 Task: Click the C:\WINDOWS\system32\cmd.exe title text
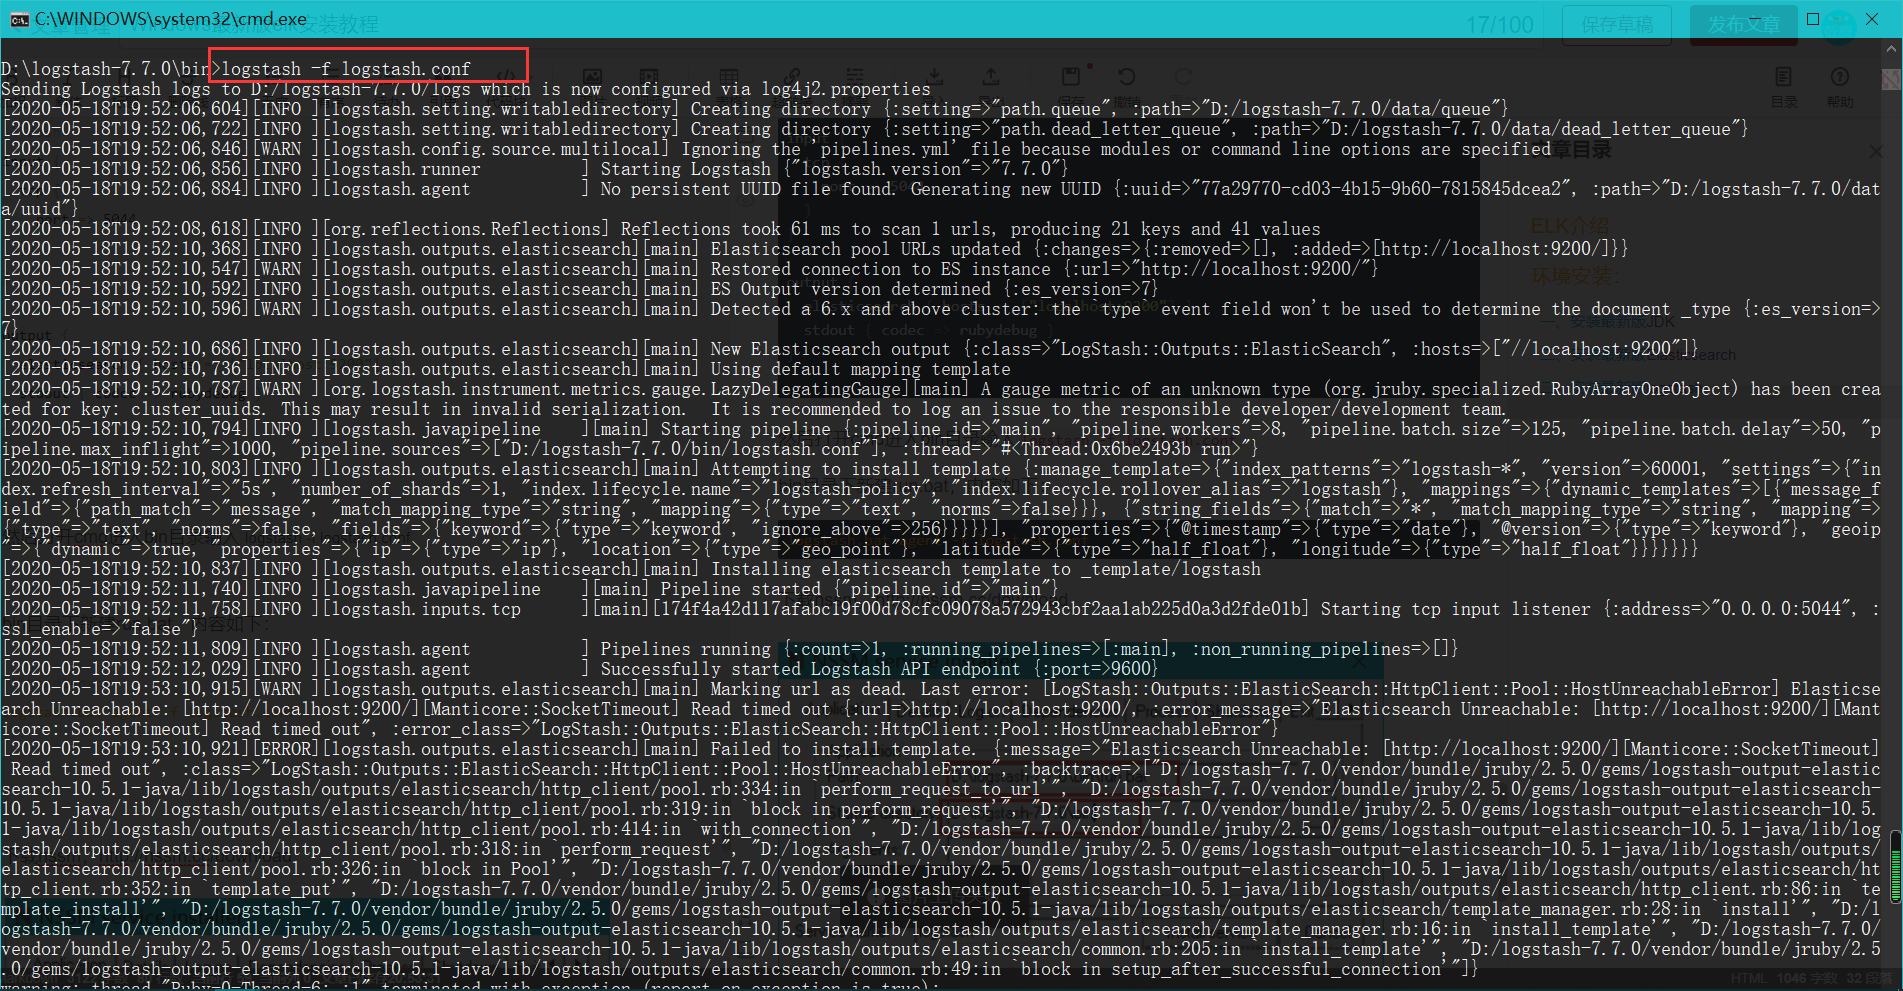(171, 19)
